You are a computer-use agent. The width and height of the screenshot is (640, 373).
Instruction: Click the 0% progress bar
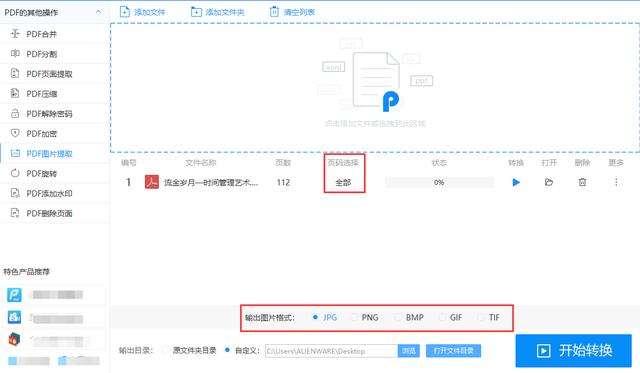click(439, 182)
